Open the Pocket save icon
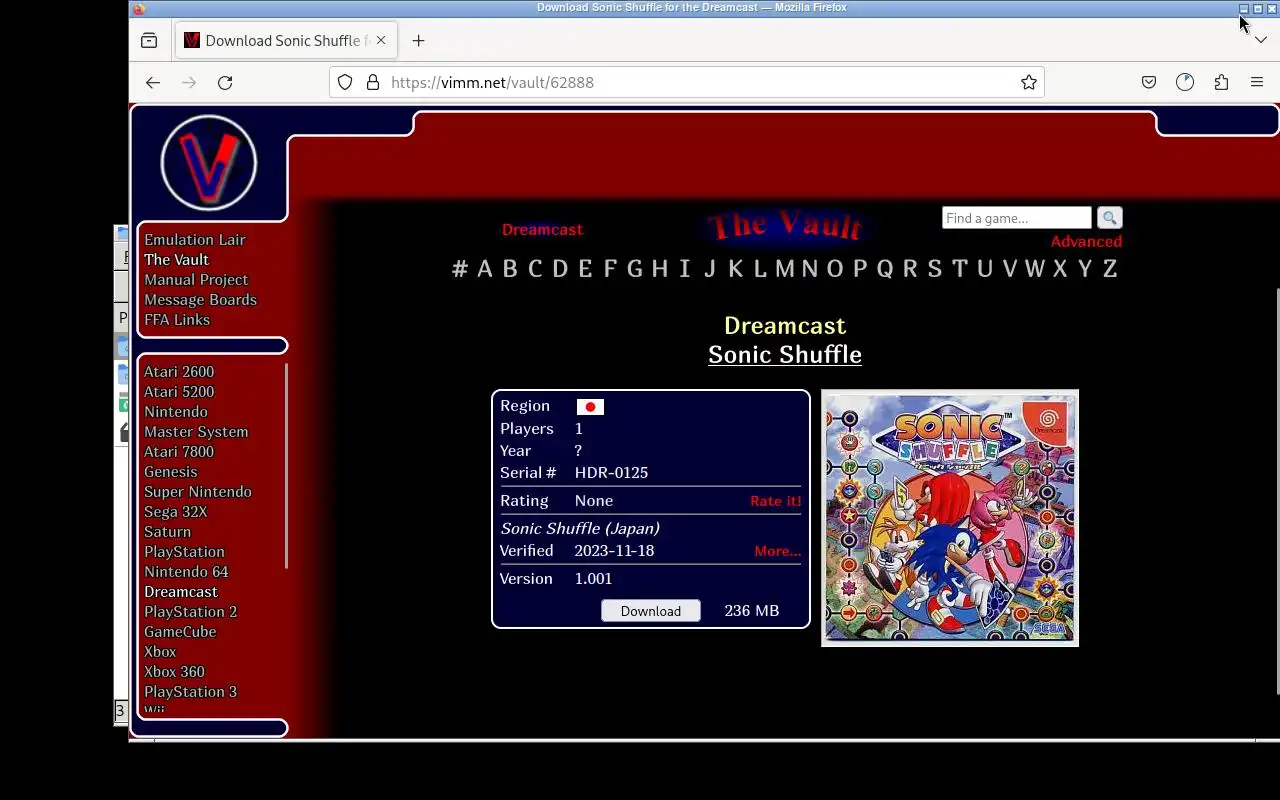Image resolution: width=1280 pixels, height=800 pixels. pos(1149,82)
